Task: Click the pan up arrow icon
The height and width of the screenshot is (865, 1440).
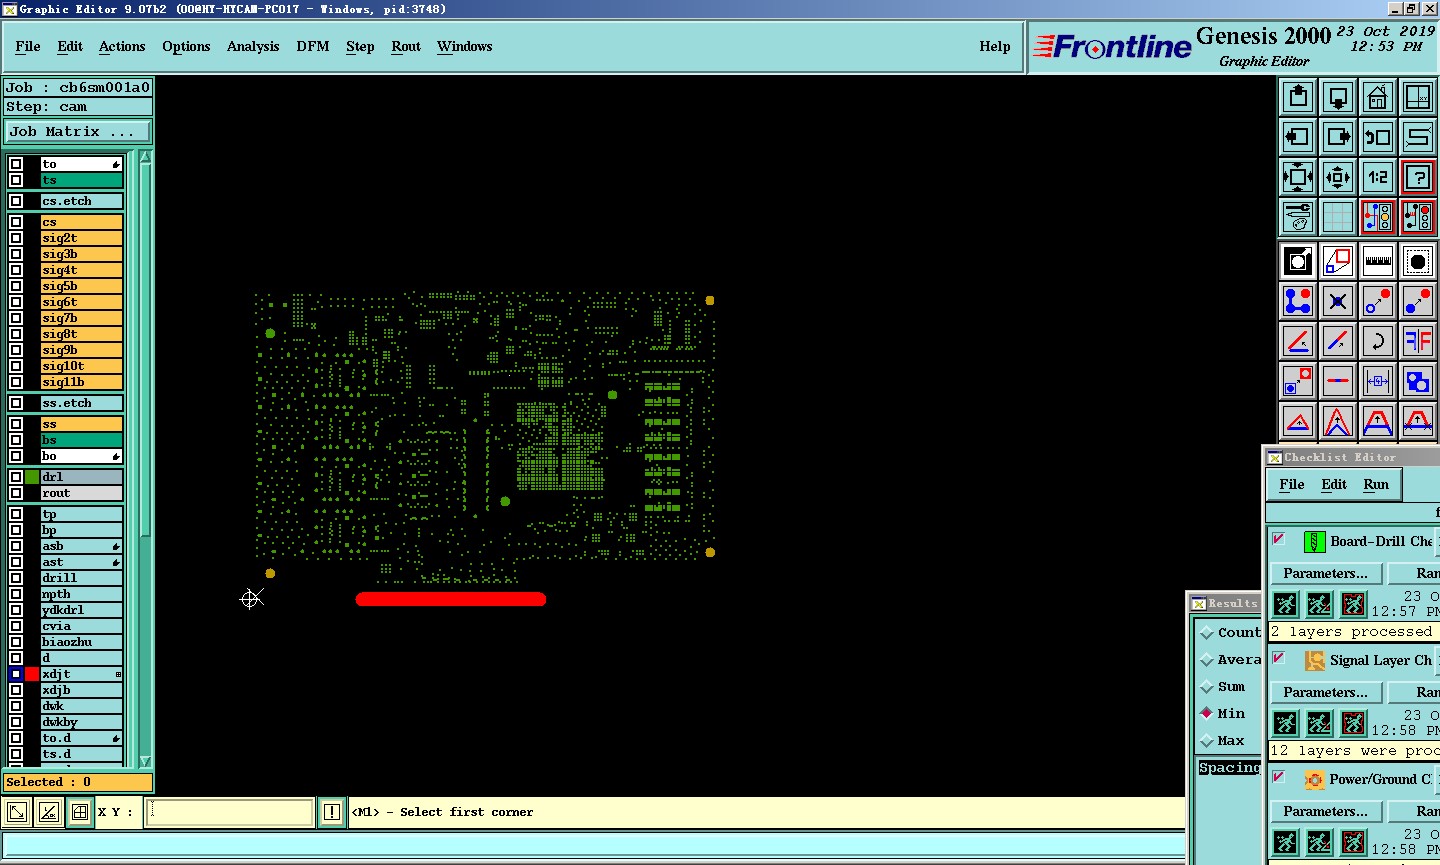Action: click(x=1298, y=97)
